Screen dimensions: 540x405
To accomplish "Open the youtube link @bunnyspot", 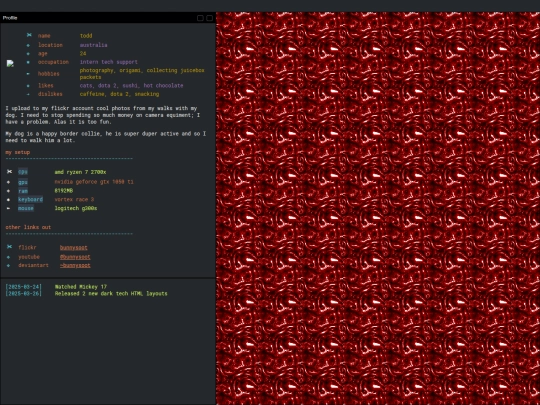I will (75, 257).
